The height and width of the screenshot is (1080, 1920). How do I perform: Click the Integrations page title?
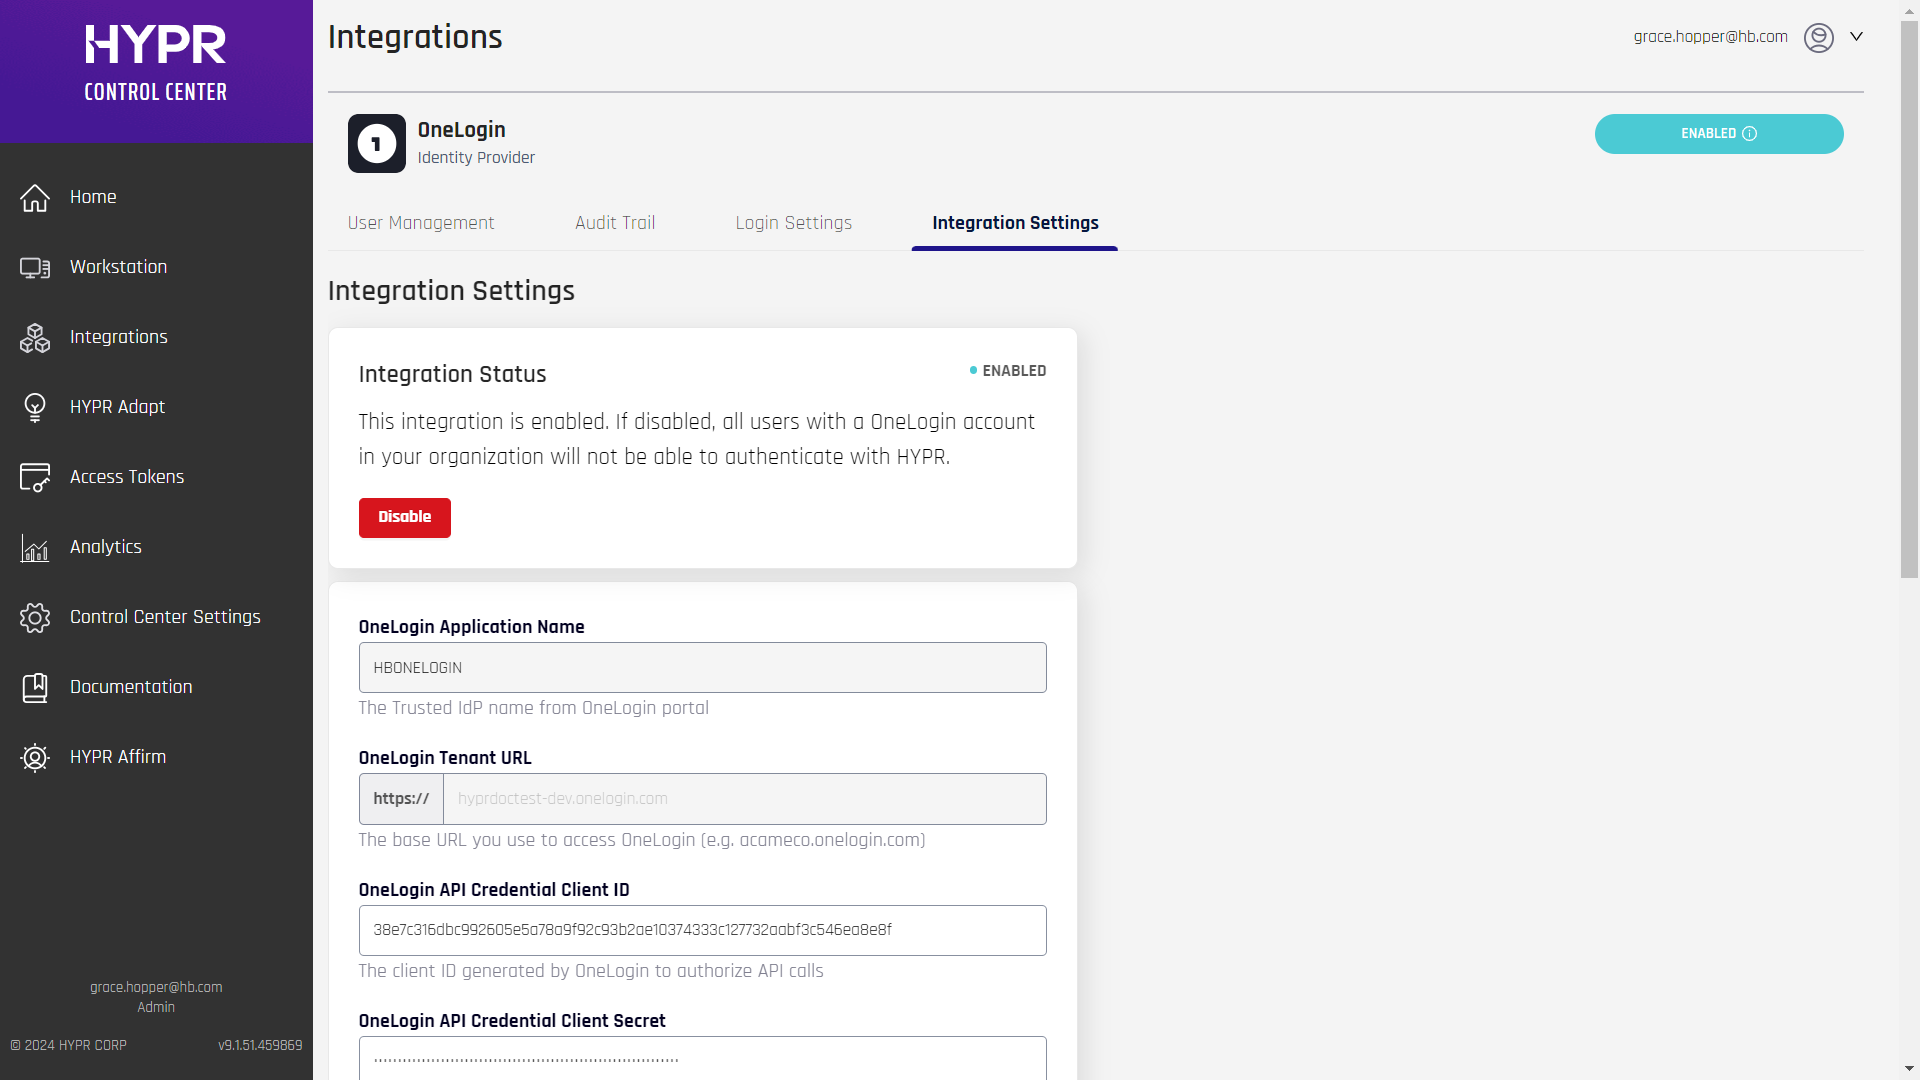[x=415, y=37]
